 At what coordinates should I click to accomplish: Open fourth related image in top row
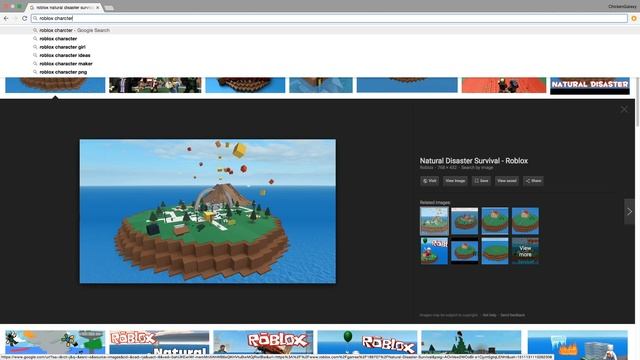(x=525, y=221)
